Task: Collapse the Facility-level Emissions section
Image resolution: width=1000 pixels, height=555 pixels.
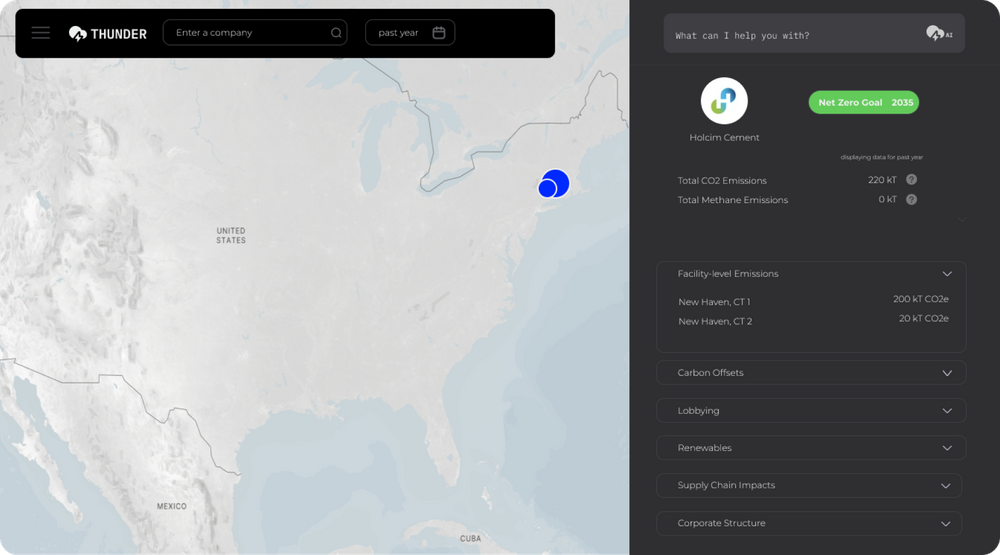Action: point(946,274)
